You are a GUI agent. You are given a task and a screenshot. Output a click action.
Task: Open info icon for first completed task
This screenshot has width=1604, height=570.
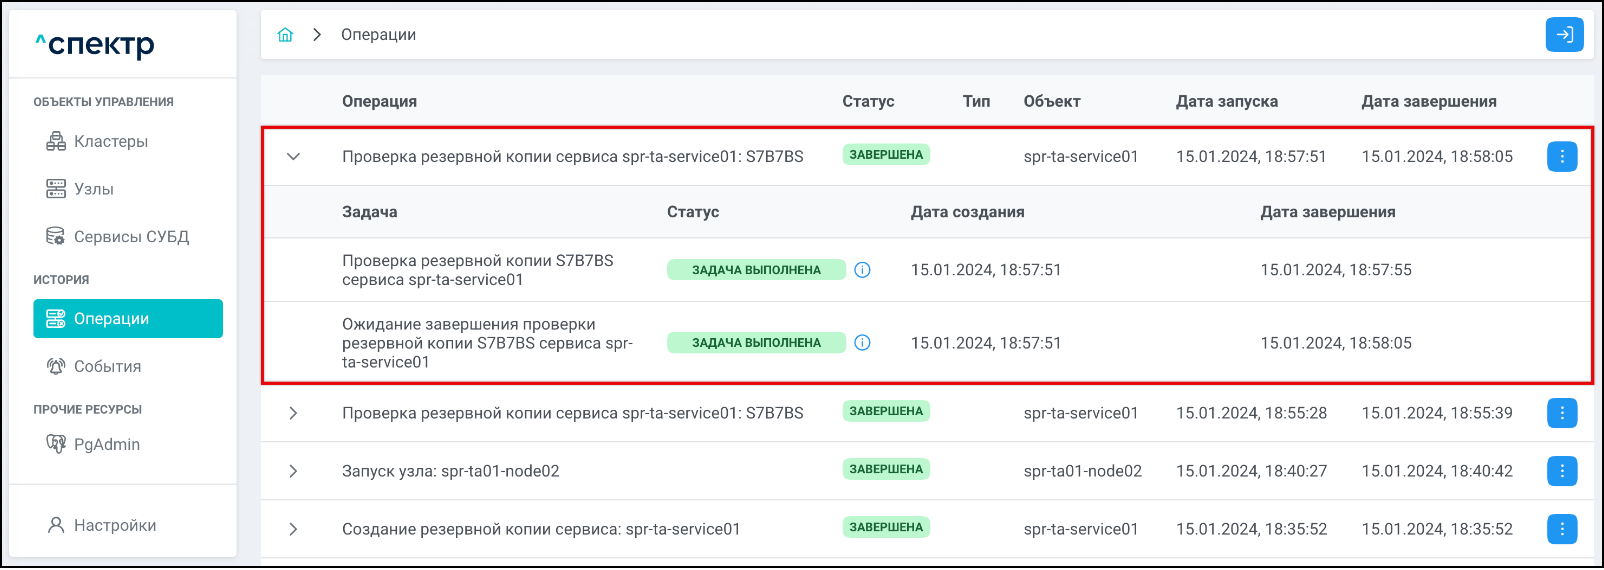coord(862,270)
